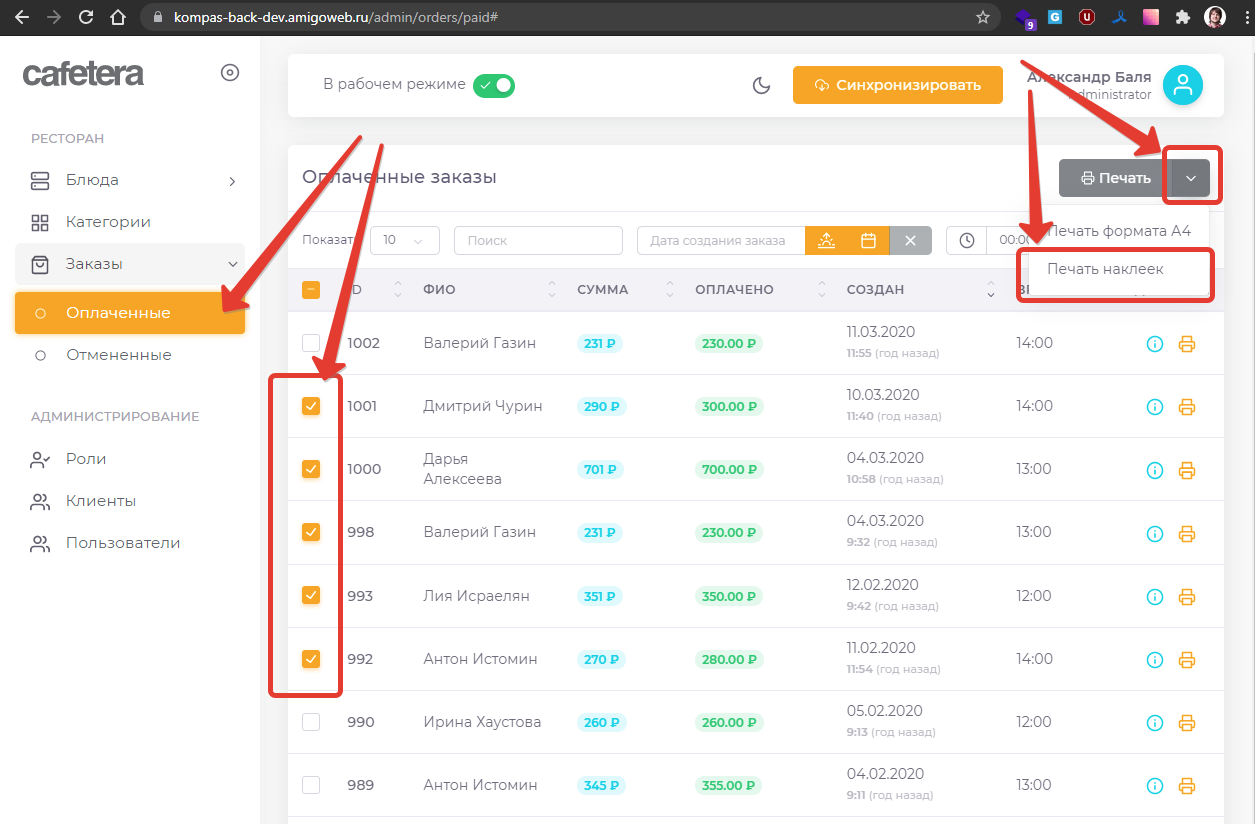This screenshot has height=824, width=1255.
Task: Click the sidebar collapse circle icon
Action: point(230,73)
